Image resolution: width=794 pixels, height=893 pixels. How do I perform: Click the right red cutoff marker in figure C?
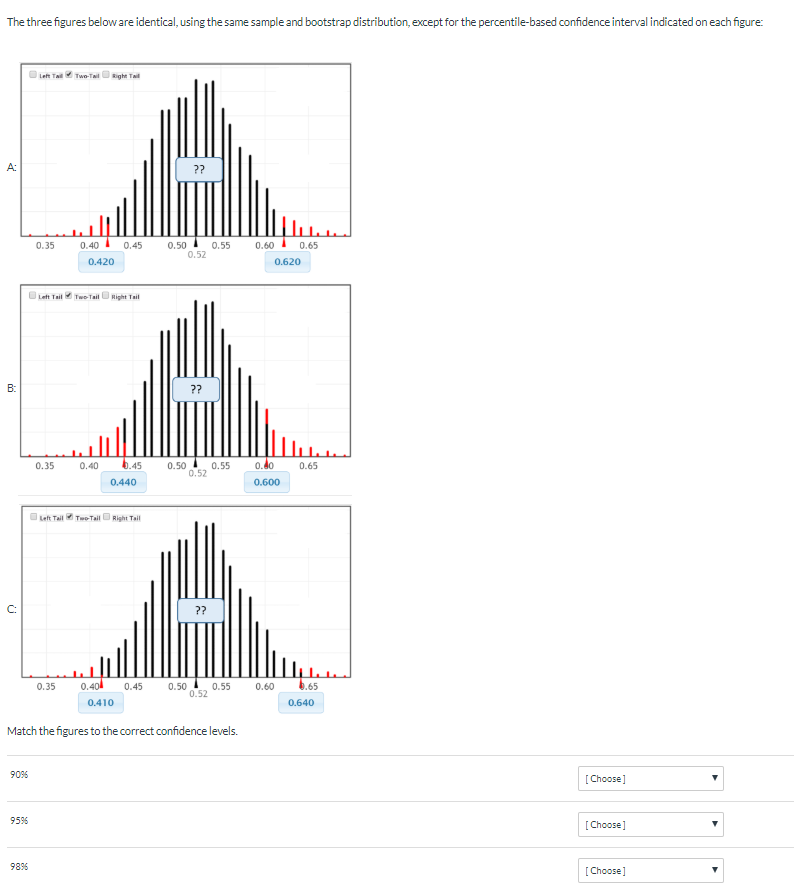coord(301,684)
